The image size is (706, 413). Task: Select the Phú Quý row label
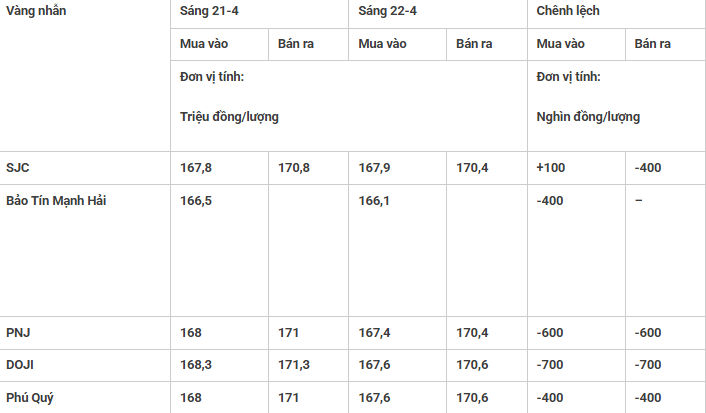point(29,398)
